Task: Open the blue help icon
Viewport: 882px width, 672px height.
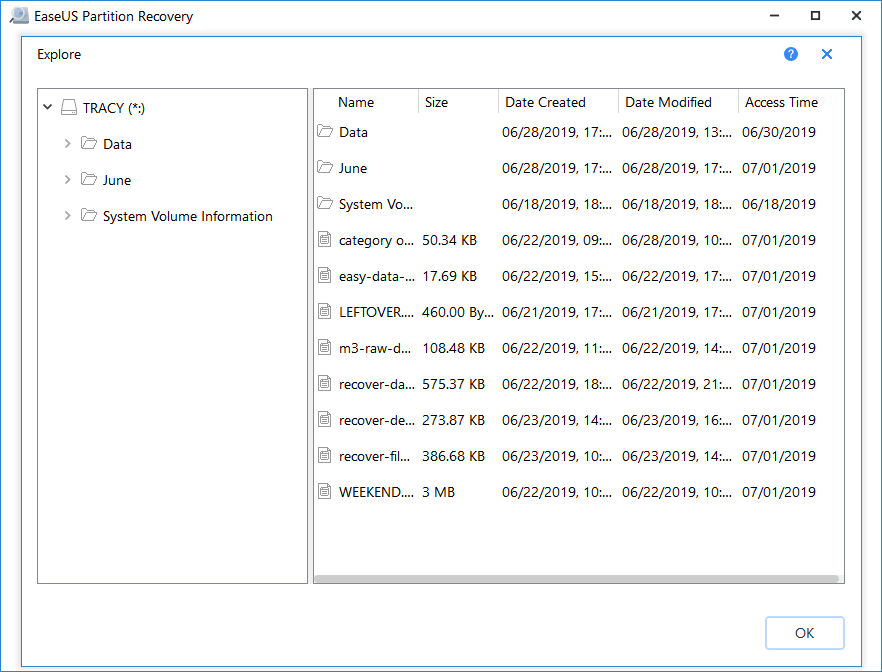Action: pos(791,54)
